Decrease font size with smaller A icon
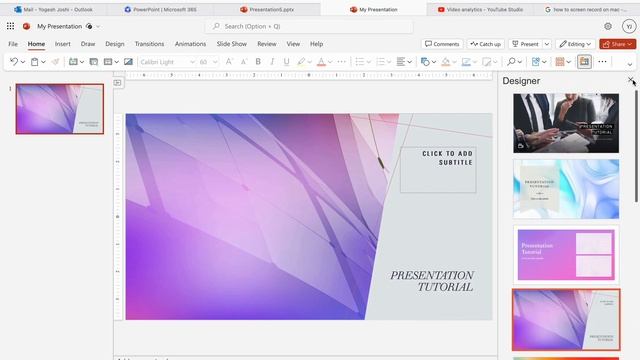Screen dimensions: 640x360 (x=244, y=62)
